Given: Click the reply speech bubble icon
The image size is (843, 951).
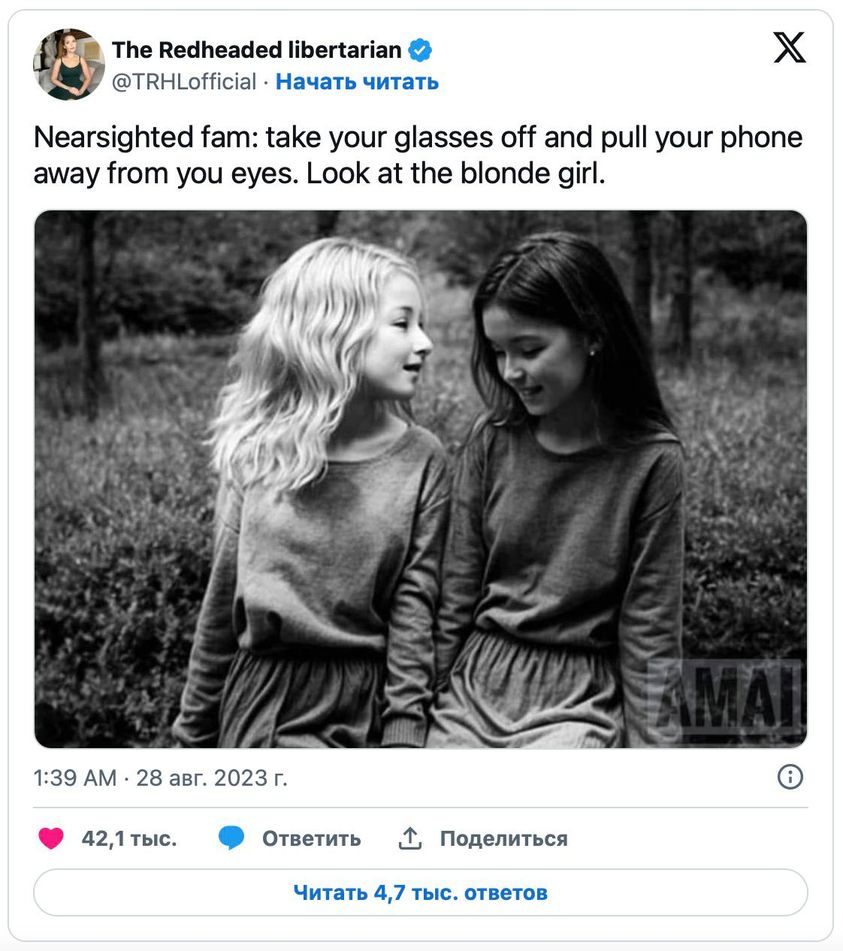Looking at the screenshot, I should 232,838.
